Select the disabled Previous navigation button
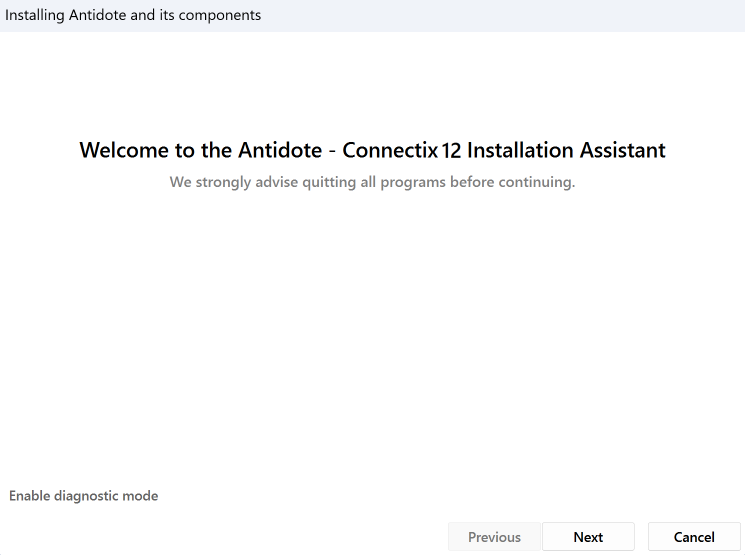Image resolution: width=745 pixels, height=555 pixels. point(494,537)
